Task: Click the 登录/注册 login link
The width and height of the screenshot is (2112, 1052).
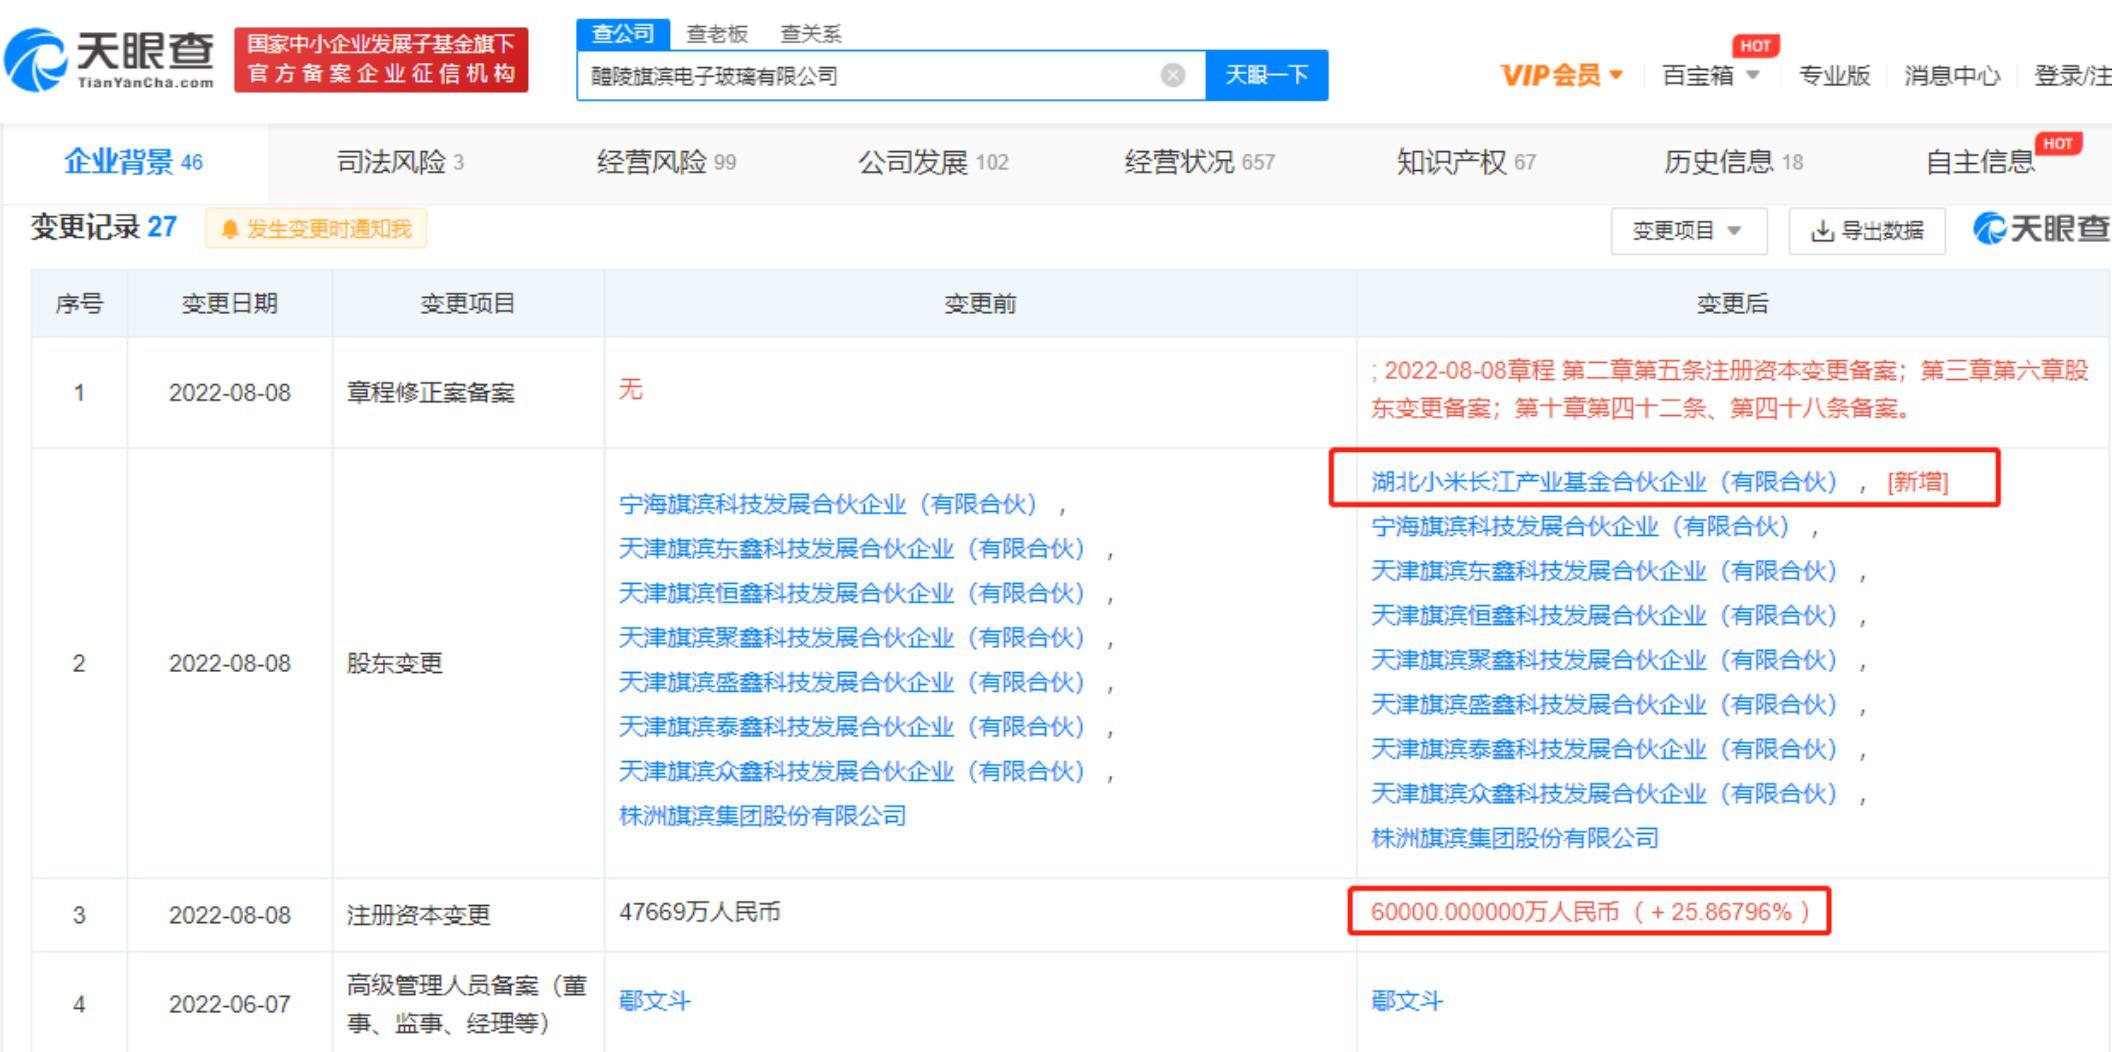Action: click(2072, 75)
